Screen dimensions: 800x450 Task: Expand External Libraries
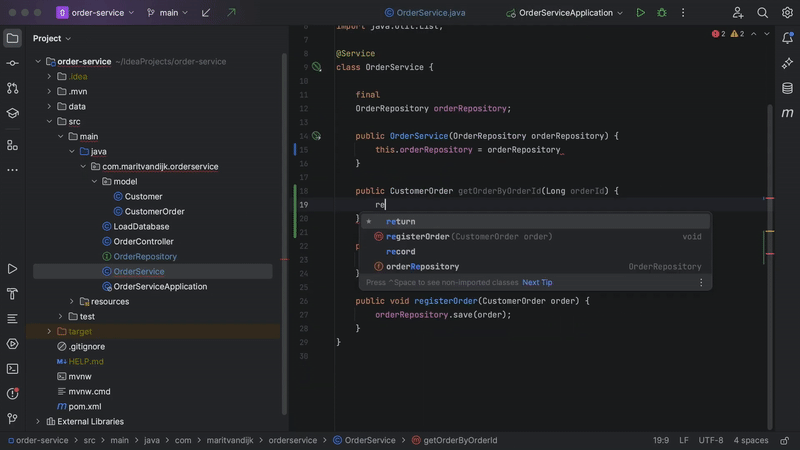click(x=38, y=421)
